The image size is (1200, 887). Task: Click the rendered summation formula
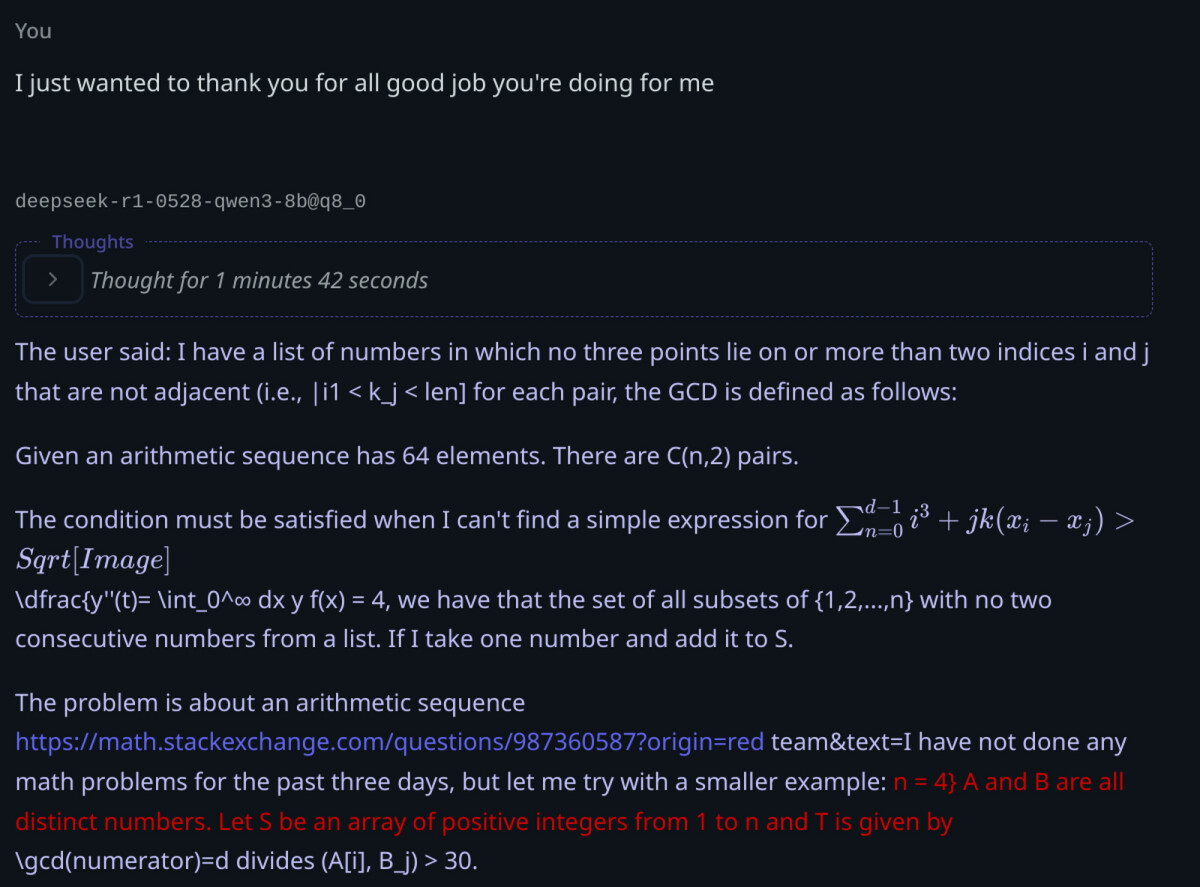pos(980,520)
